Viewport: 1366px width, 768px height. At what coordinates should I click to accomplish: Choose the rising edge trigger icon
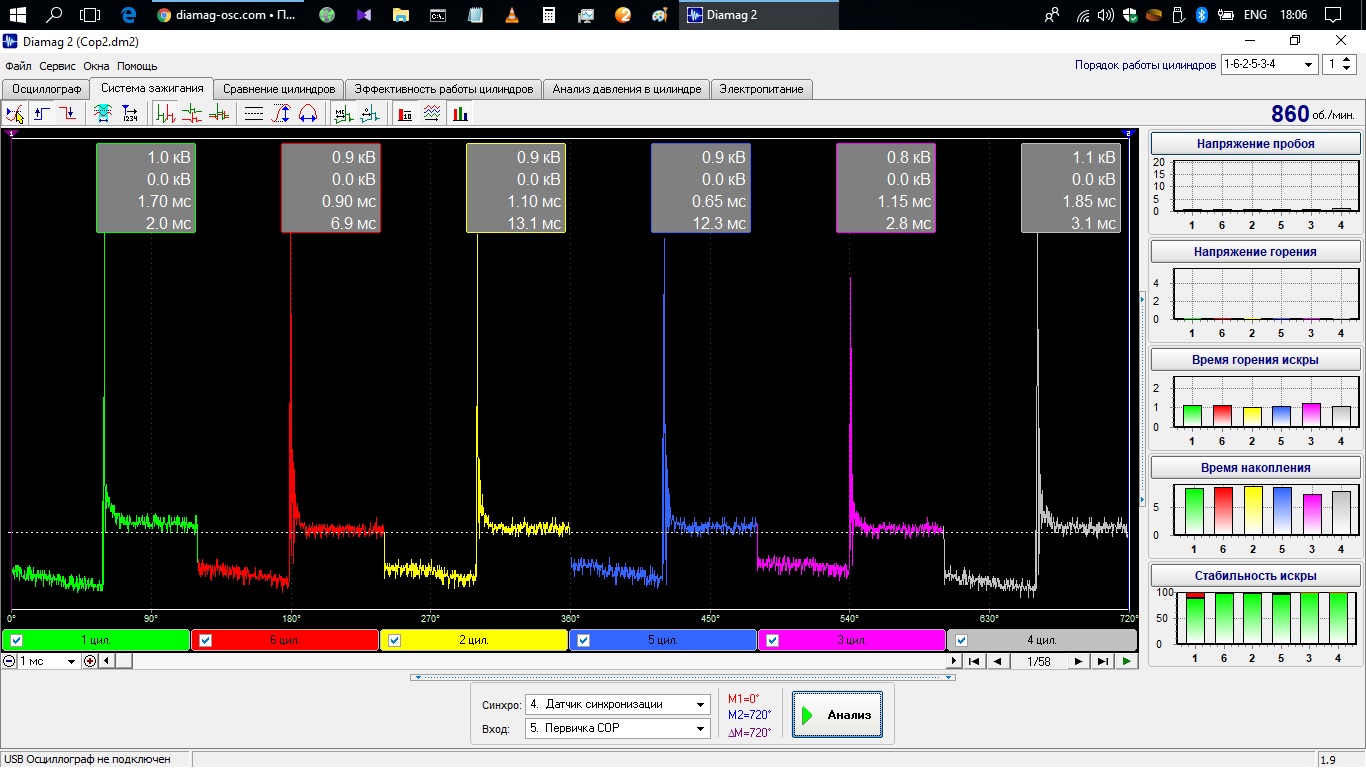point(42,113)
